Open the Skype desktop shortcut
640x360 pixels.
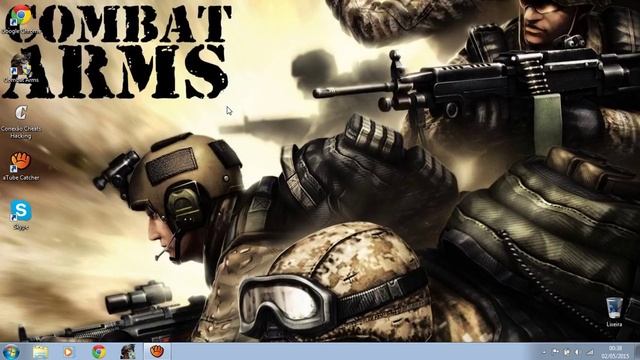tap(21, 215)
